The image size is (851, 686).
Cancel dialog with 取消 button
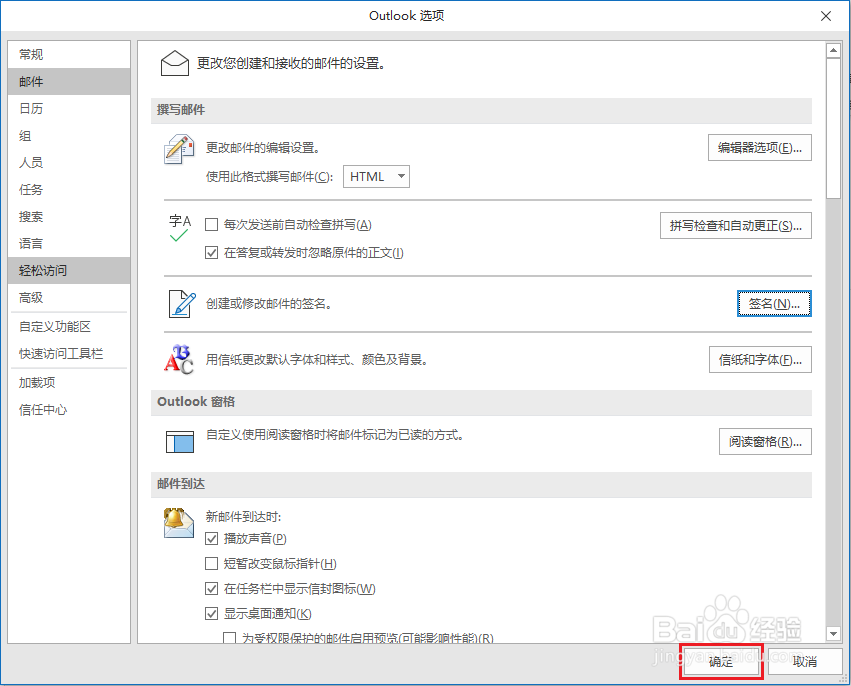point(805,662)
